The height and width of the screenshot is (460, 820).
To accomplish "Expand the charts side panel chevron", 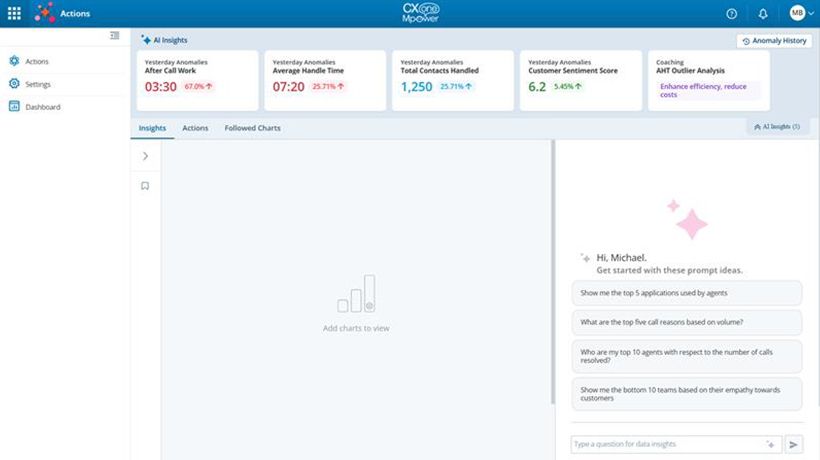I will [x=145, y=156].
